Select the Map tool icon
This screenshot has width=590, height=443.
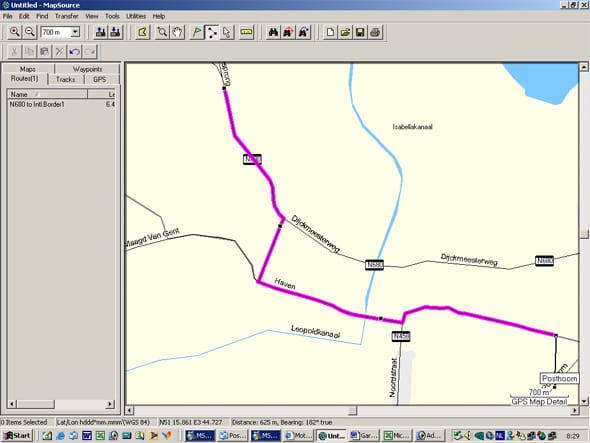click(143, 32)
